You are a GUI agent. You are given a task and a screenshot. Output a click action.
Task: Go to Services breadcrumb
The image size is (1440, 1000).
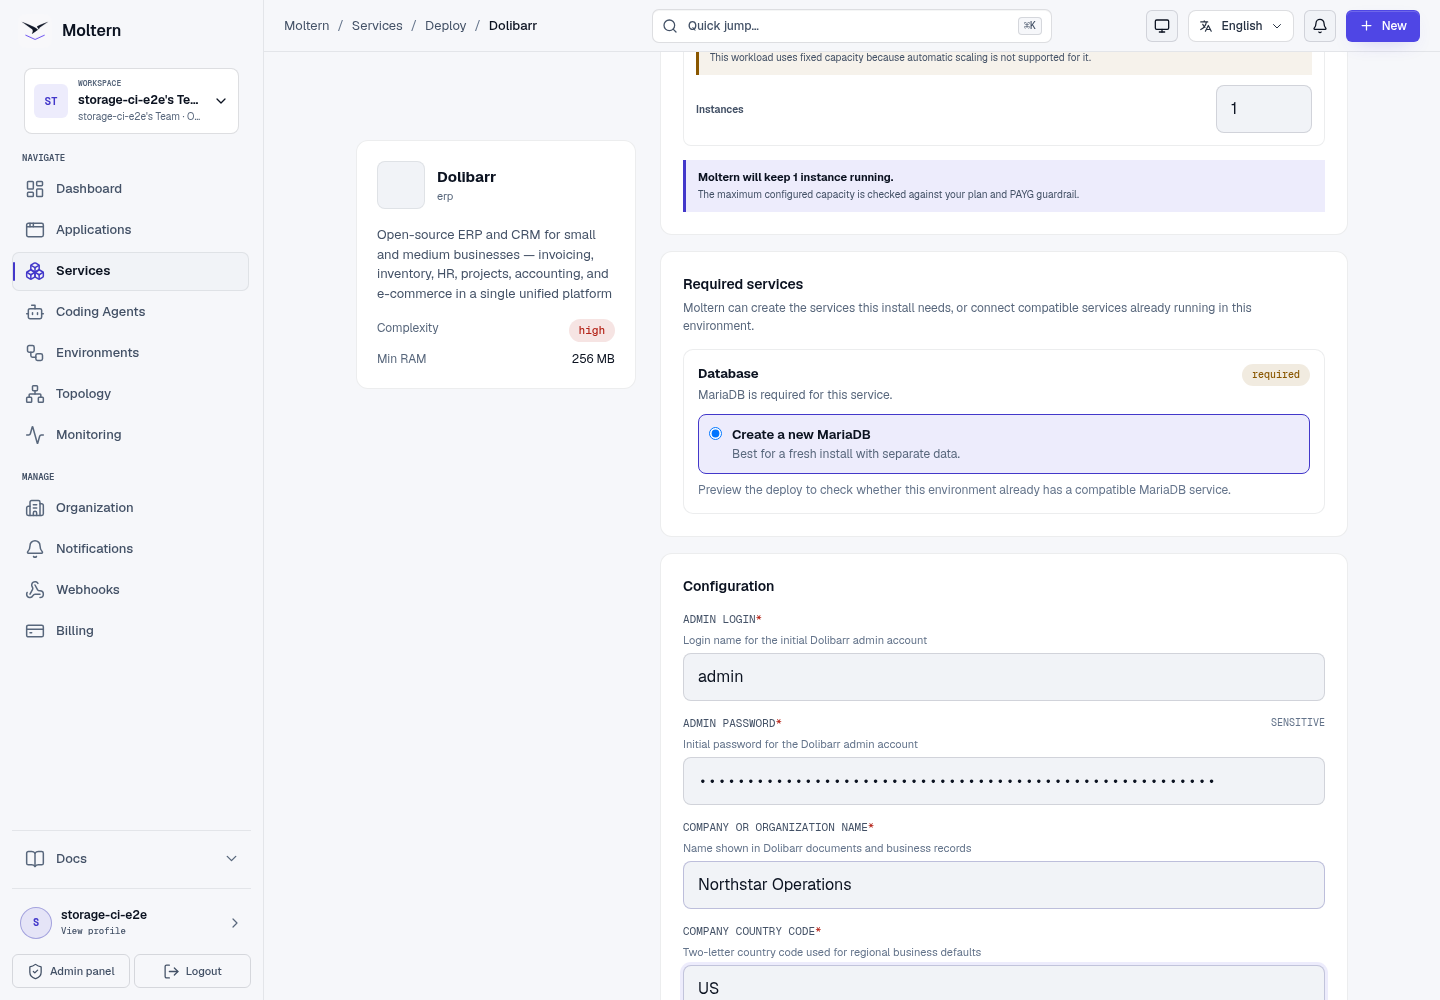coord(377,26)
